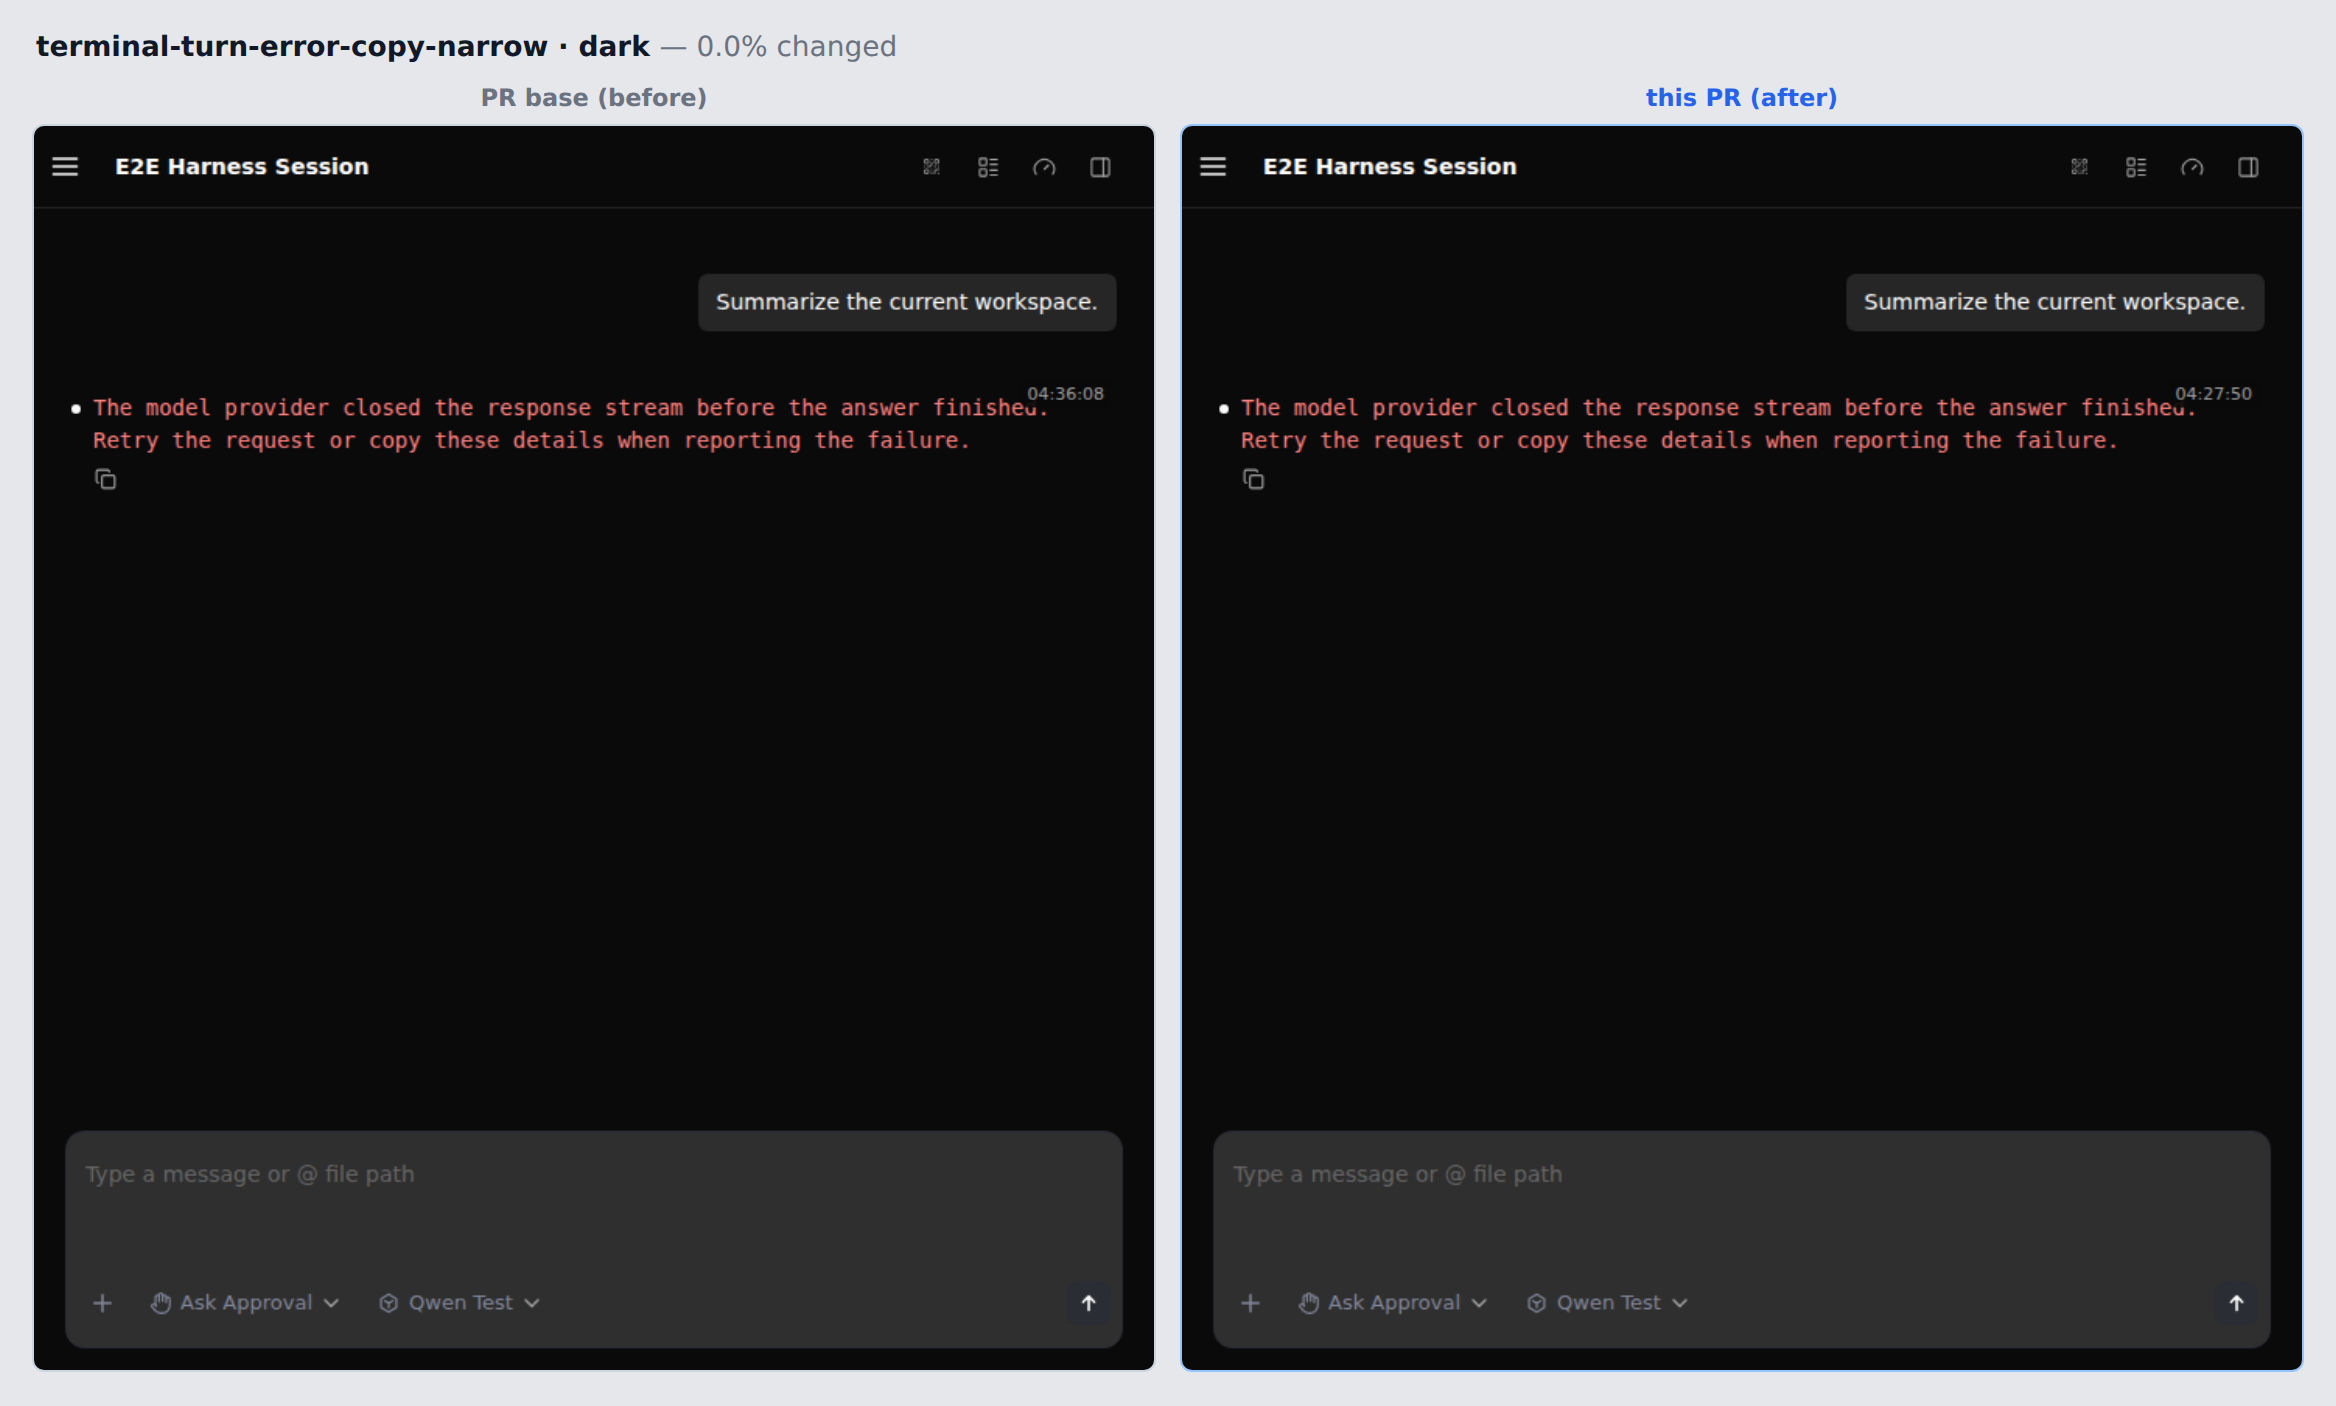Click timestamp 04:36:08 in before panel

click(1066, 393)
